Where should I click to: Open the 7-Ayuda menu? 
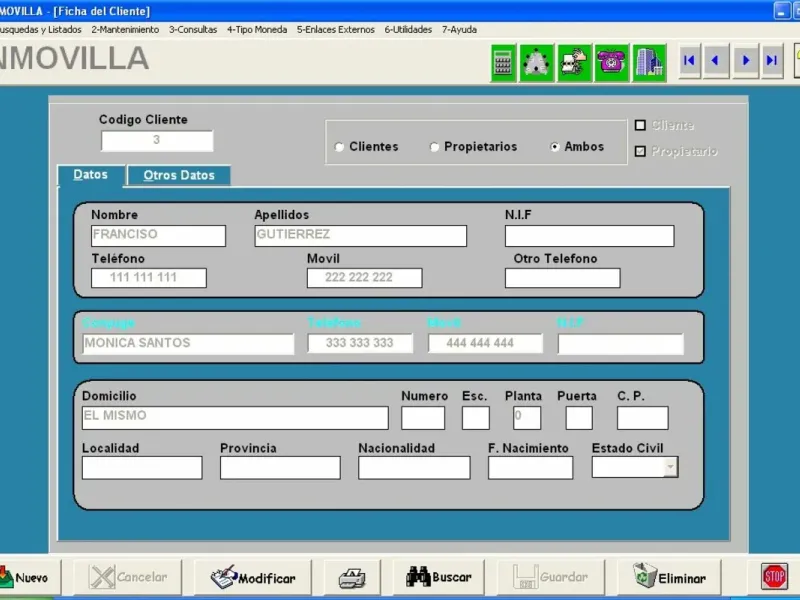tap(459, 30)
